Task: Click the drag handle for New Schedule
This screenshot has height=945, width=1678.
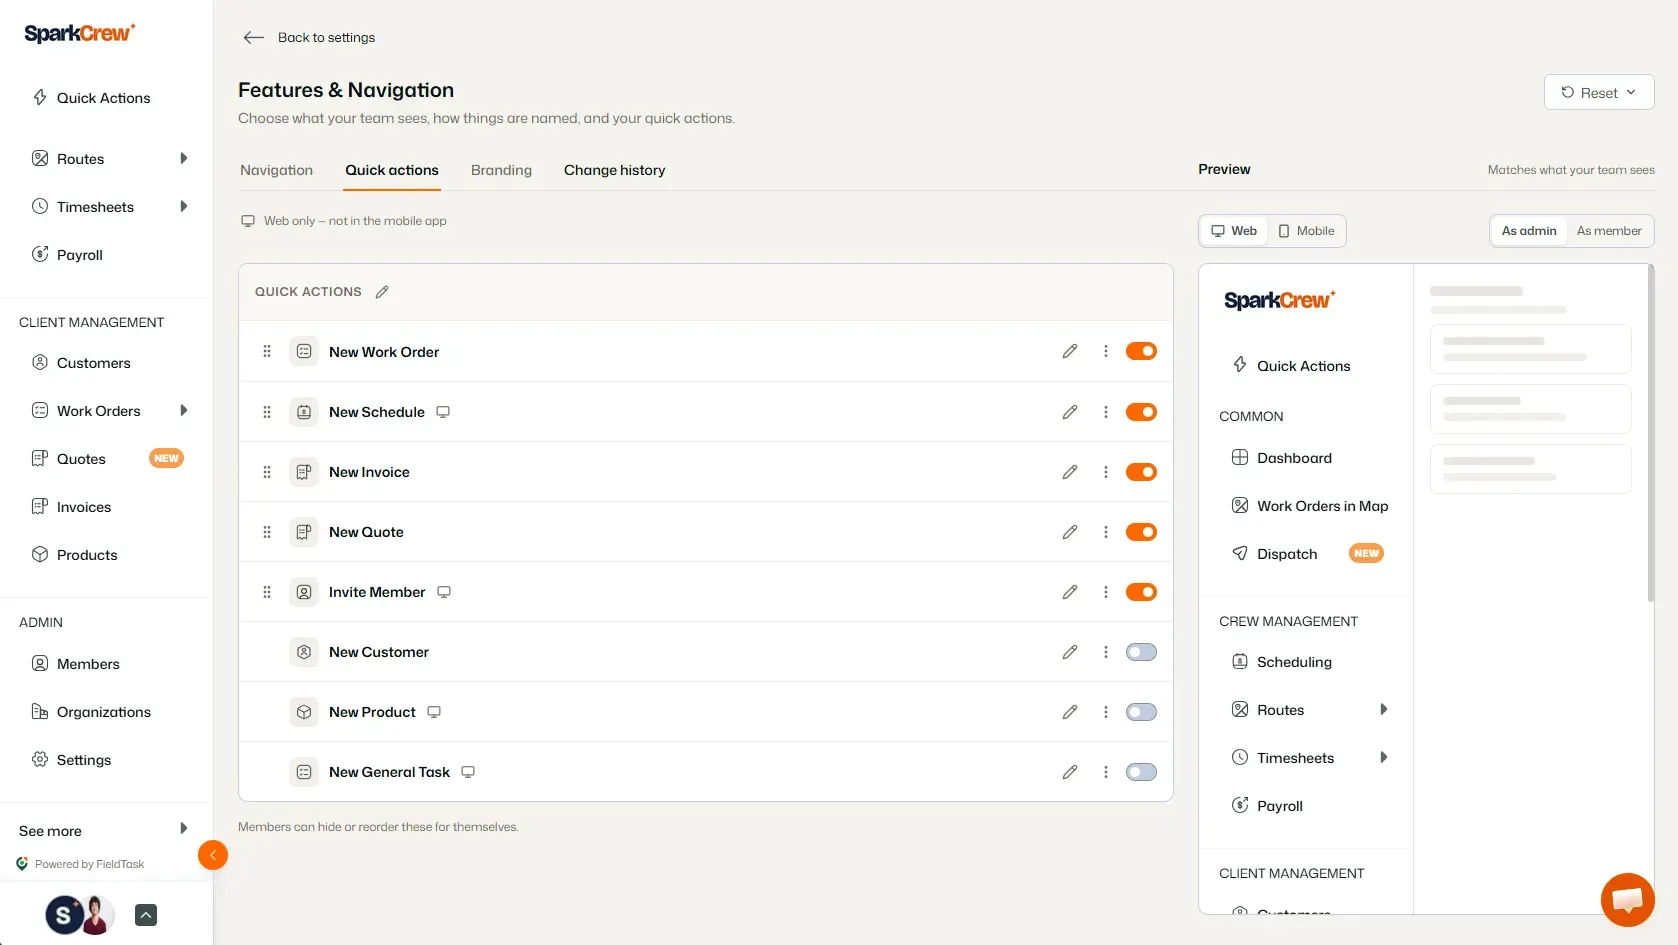Action: tap(267, 412)
